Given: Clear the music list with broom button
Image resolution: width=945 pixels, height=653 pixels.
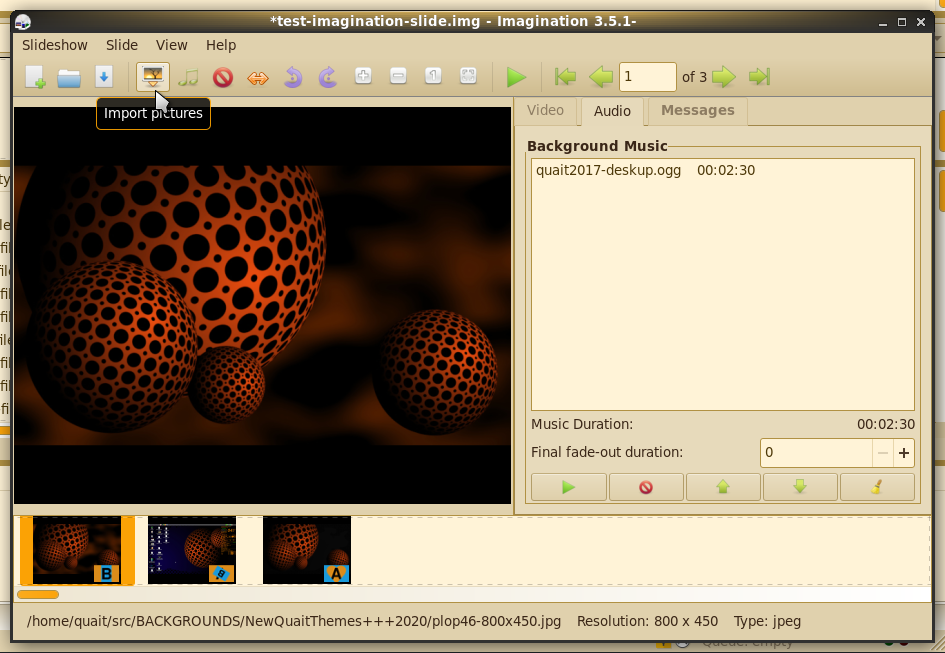Looking at the screenshot, I should (877, 487).
